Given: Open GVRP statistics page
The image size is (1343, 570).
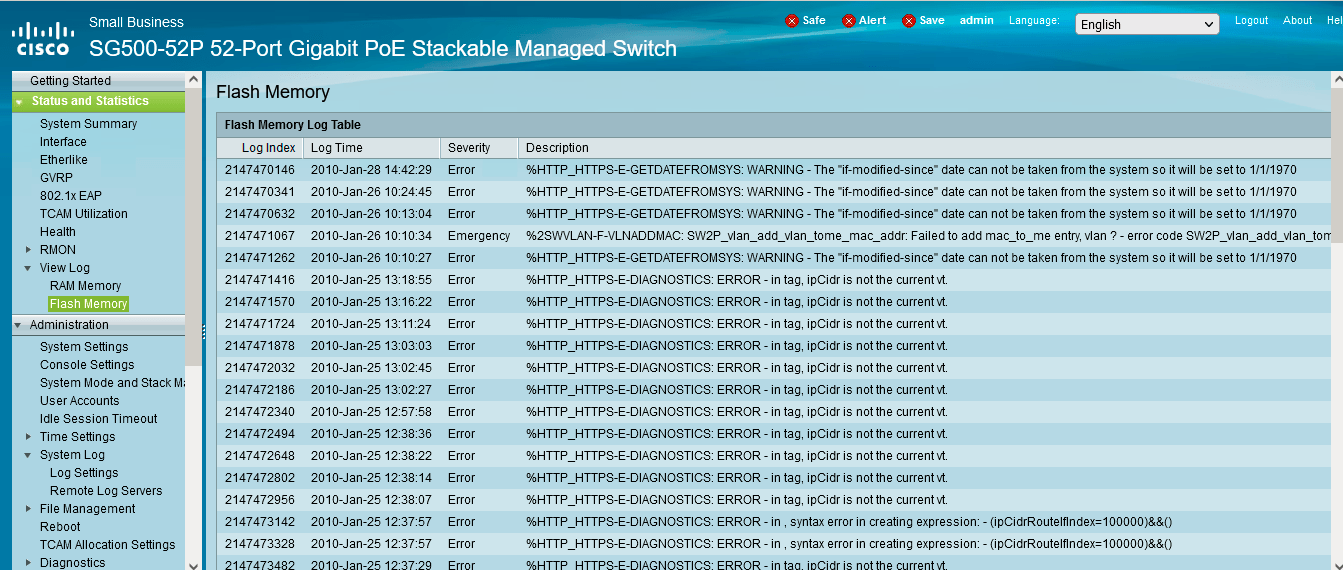Looking at the screenshot, I should pos(56,178).
